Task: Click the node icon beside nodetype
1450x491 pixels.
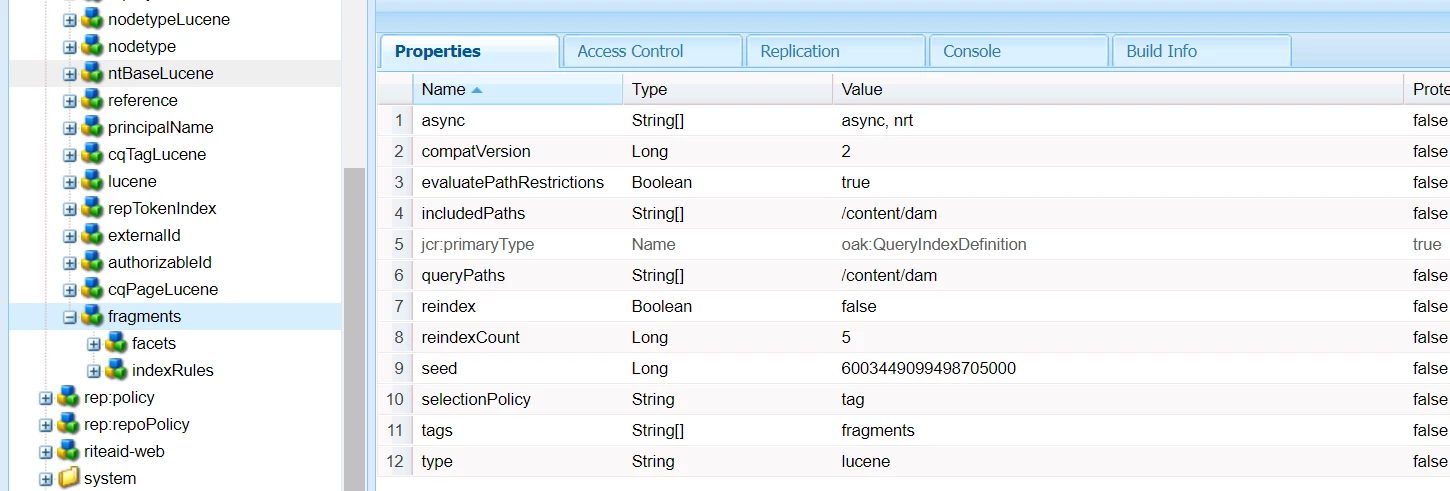Action: click(x=92, y=46)
